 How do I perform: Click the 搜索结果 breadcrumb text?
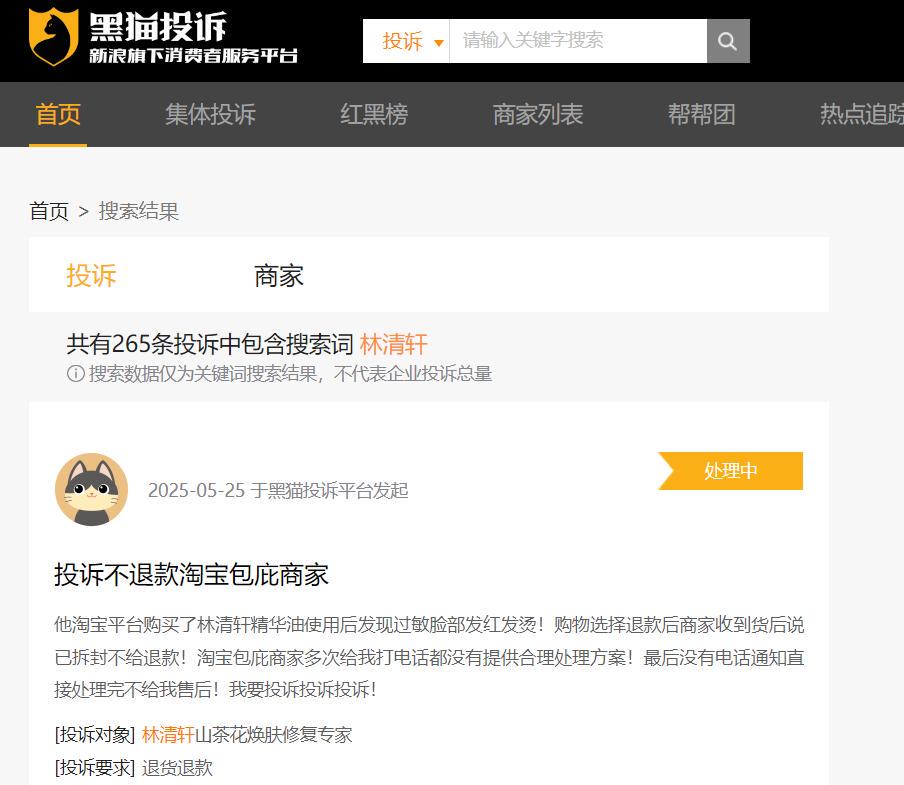pos(139,212)
